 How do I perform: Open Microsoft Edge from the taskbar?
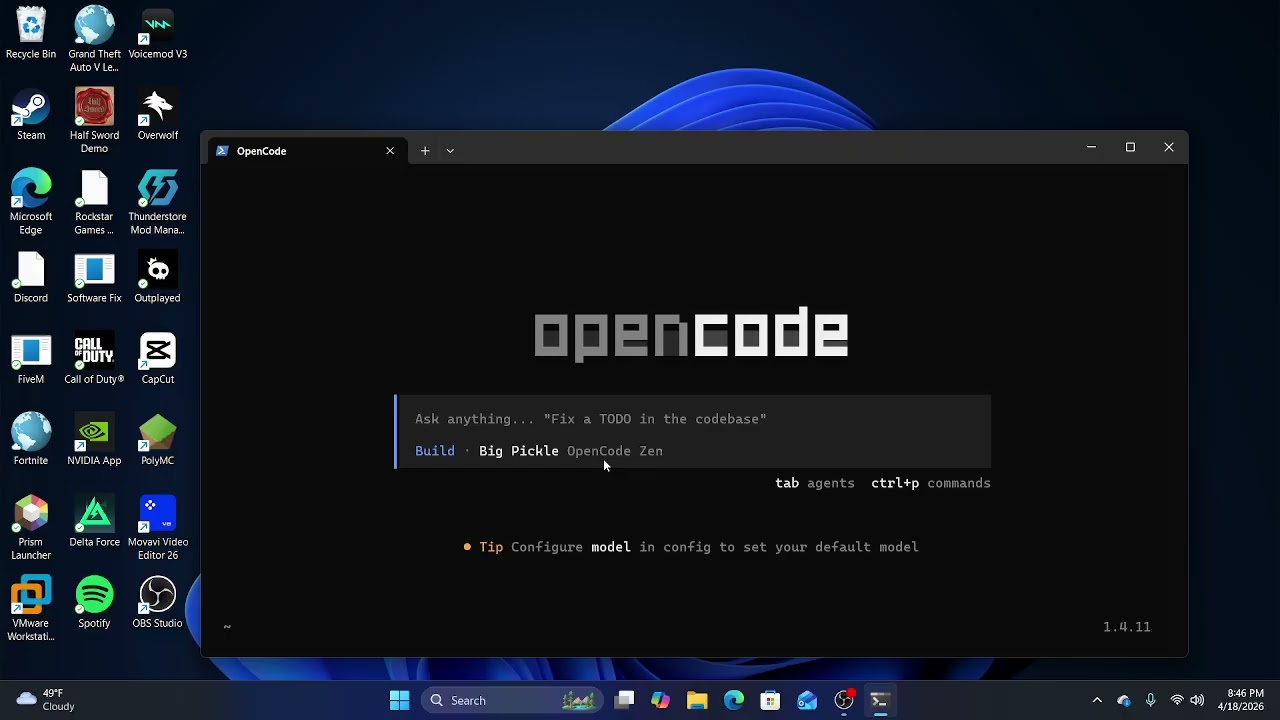click(x=734, y=700)
